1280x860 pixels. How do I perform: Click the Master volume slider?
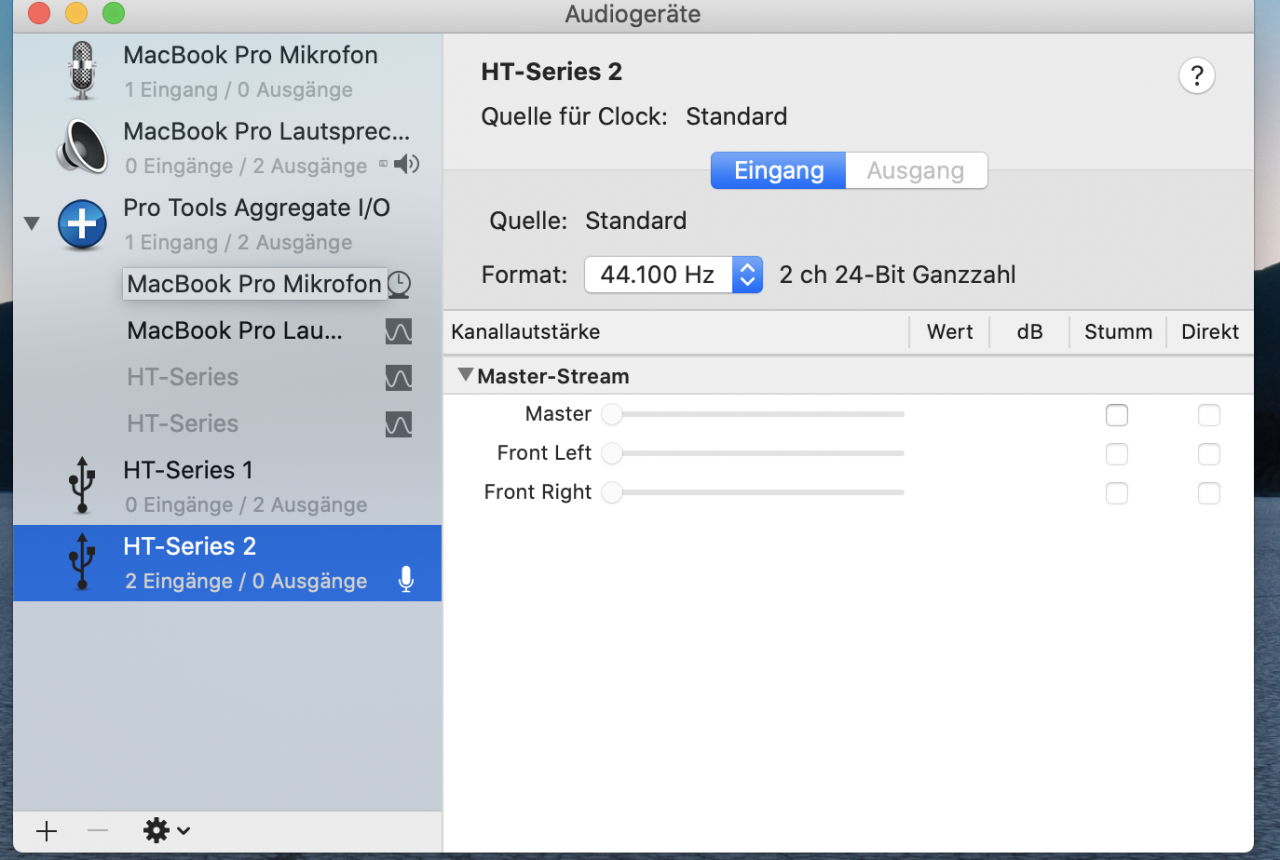(753, 414)
